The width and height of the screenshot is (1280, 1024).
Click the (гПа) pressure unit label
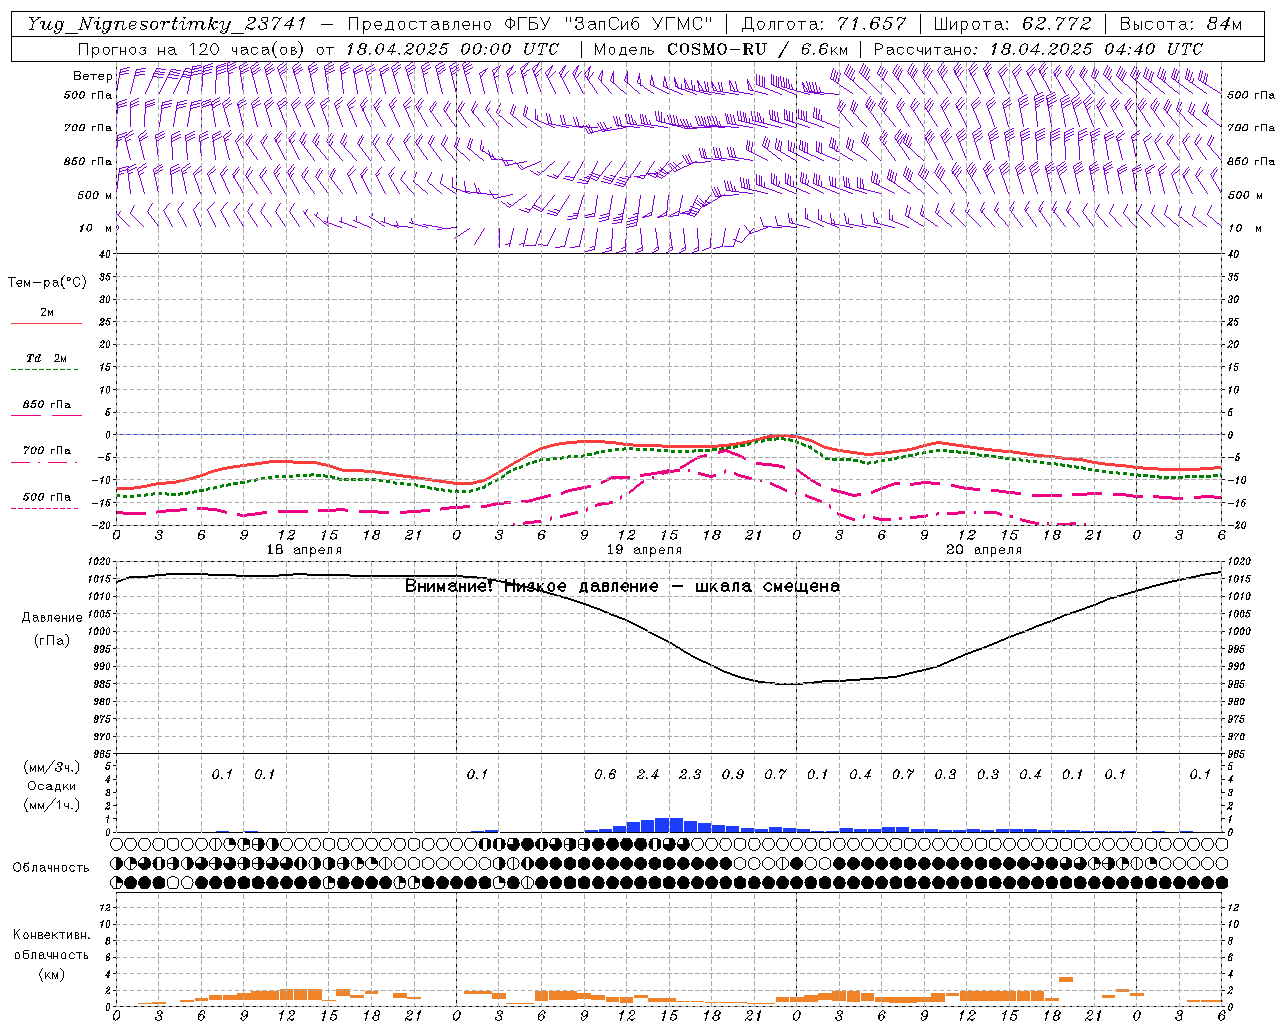[x=52, y=641]
